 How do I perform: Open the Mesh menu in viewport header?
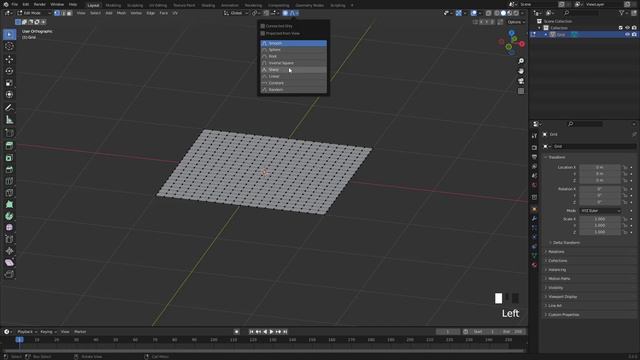click(x=121, y=13)
